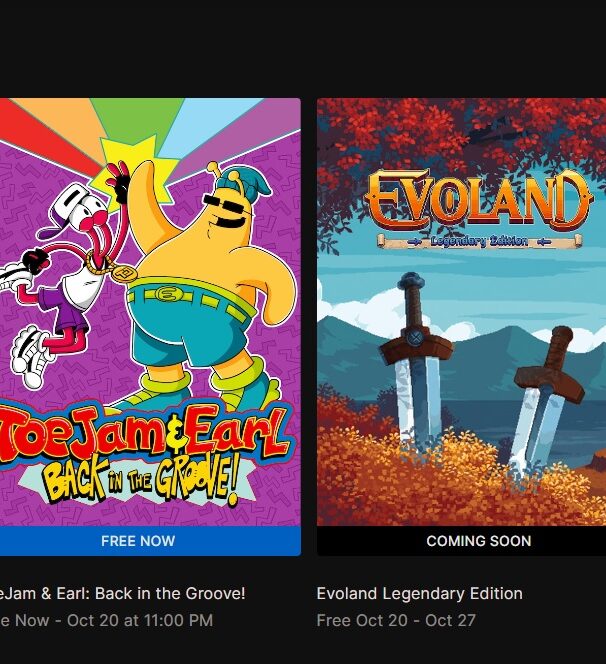Click the blue FREE NOW banner
Image resolution: width=606 pixels, height=664 pixels.
(x=150, y=541)
